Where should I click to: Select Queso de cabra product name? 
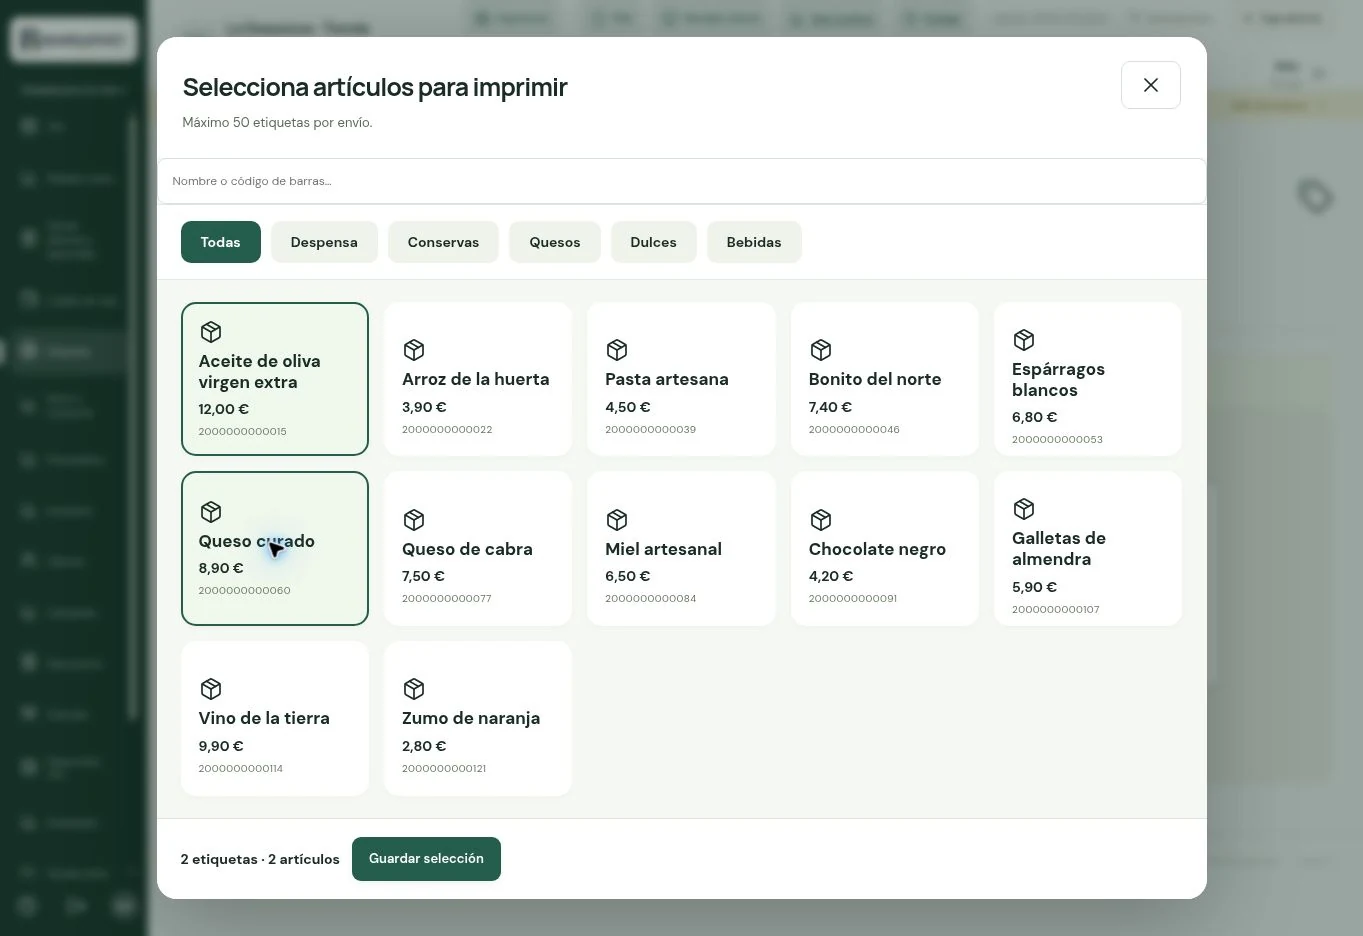pos(467,549)
